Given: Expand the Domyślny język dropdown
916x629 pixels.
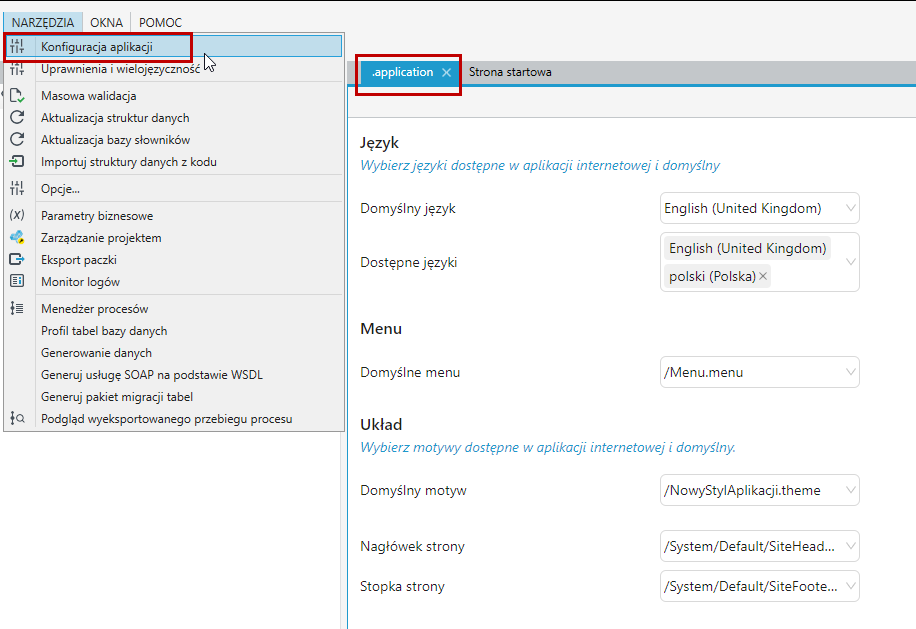Looking at the screenshot, I should (x=851, y=208).
